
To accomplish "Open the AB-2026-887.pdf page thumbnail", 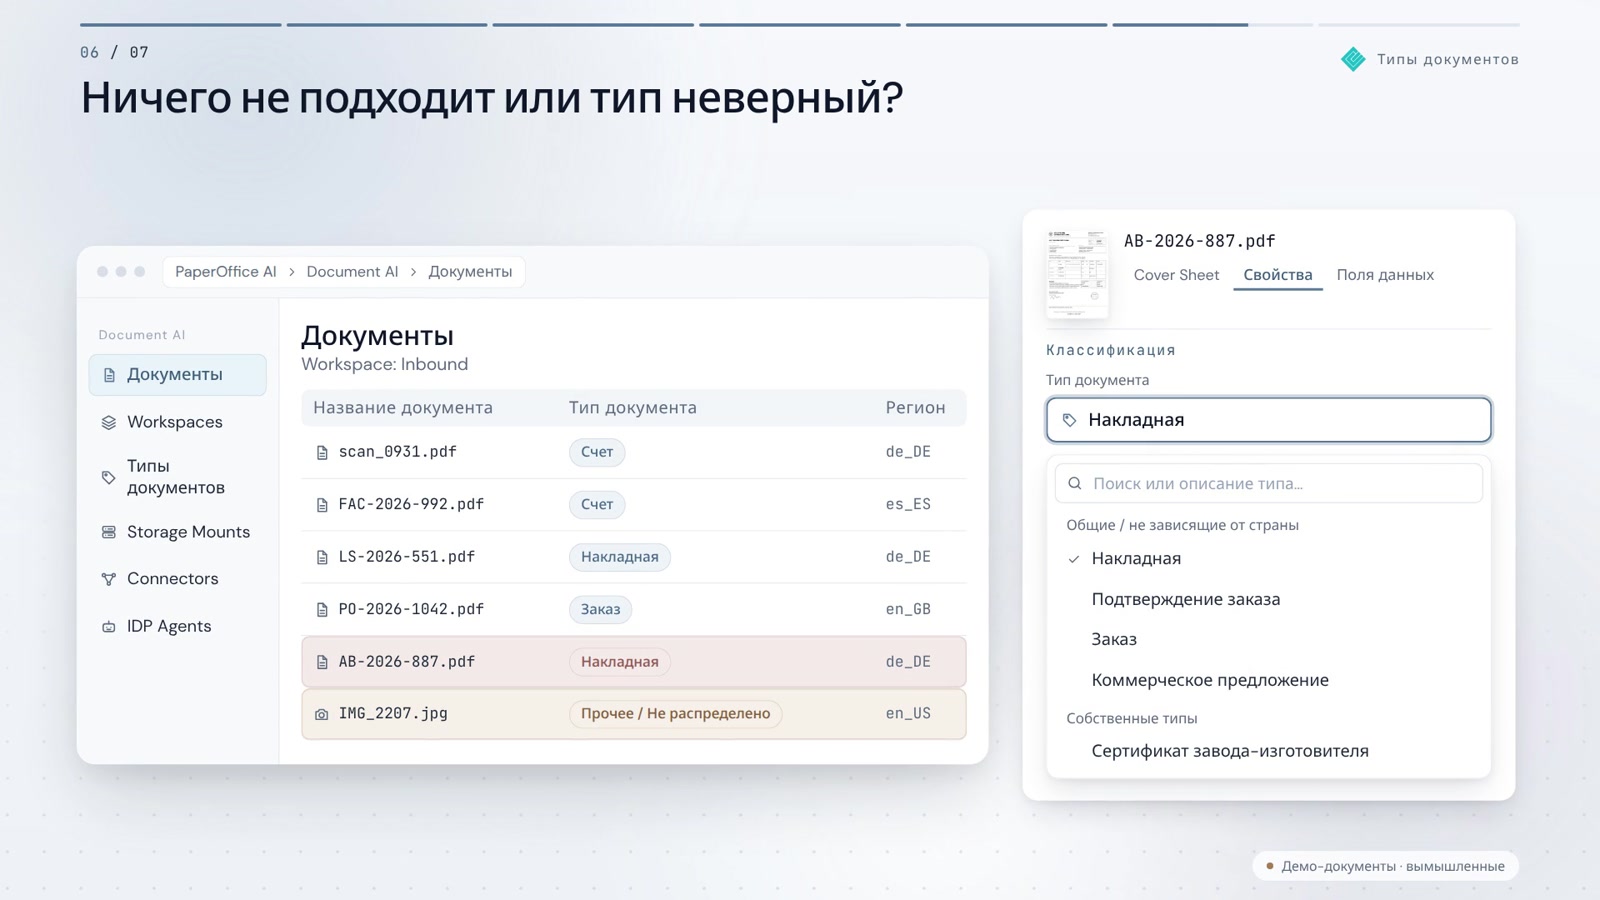I will [x=1077, y=274].
